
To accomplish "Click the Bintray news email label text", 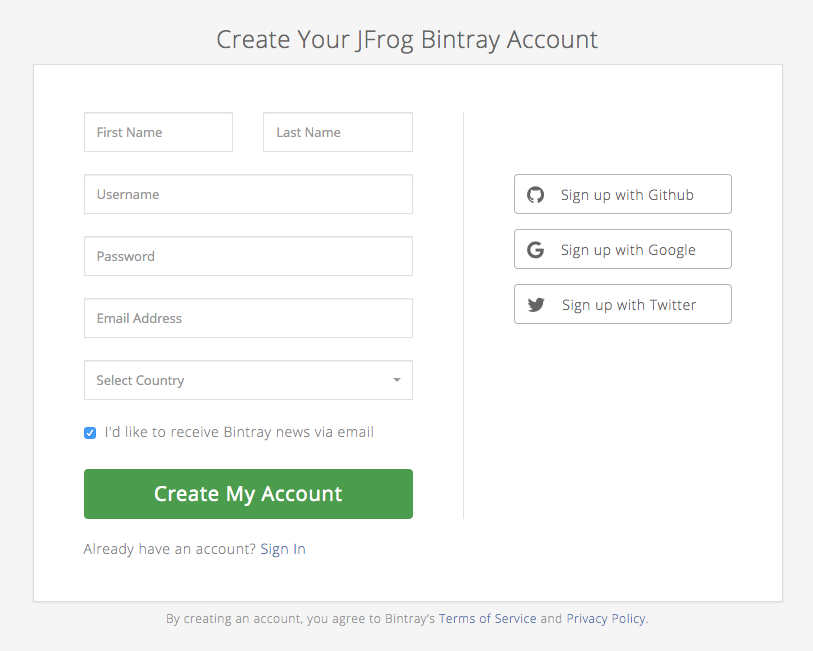I will 239,433.
